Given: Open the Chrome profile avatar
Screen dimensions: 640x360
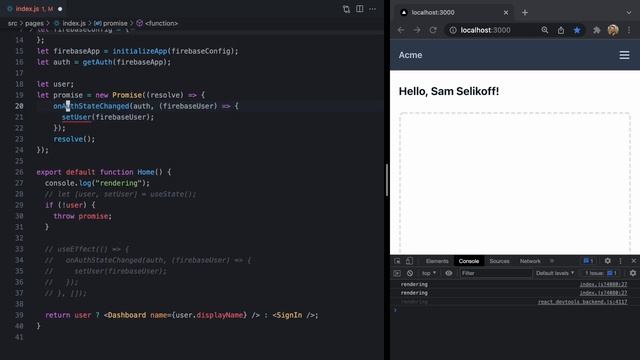Looking at the screenshot, I should (x=613, y=30).
